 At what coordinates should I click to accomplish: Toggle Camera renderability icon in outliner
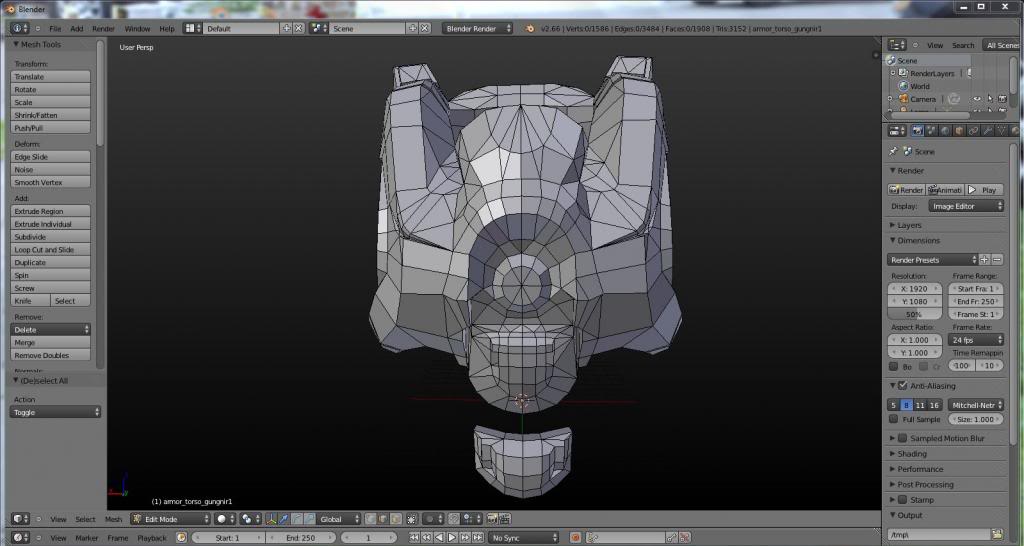tap(1002, 99)
